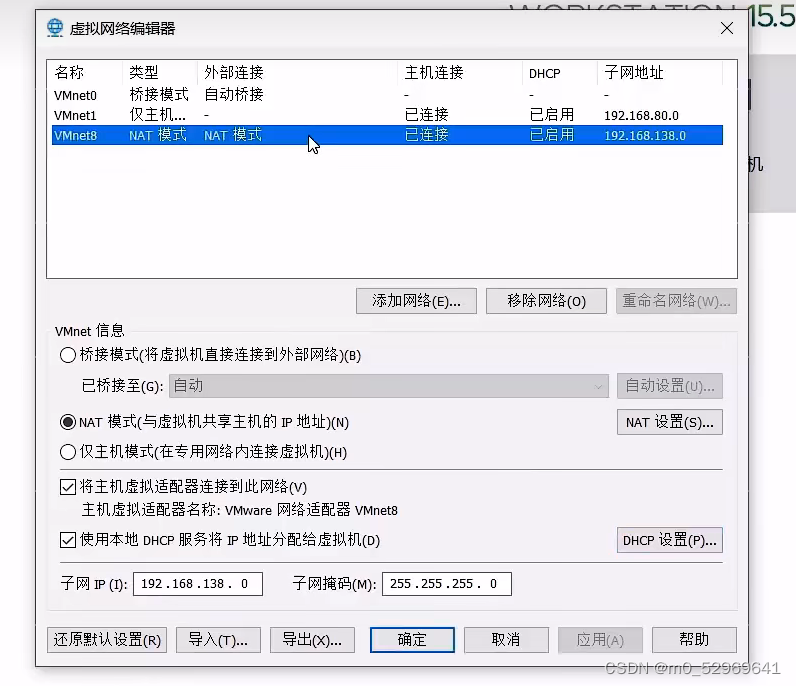Click the 添加网络(E)... button
Viewport: 796px width, 686px height.
(x=416, y=301)
